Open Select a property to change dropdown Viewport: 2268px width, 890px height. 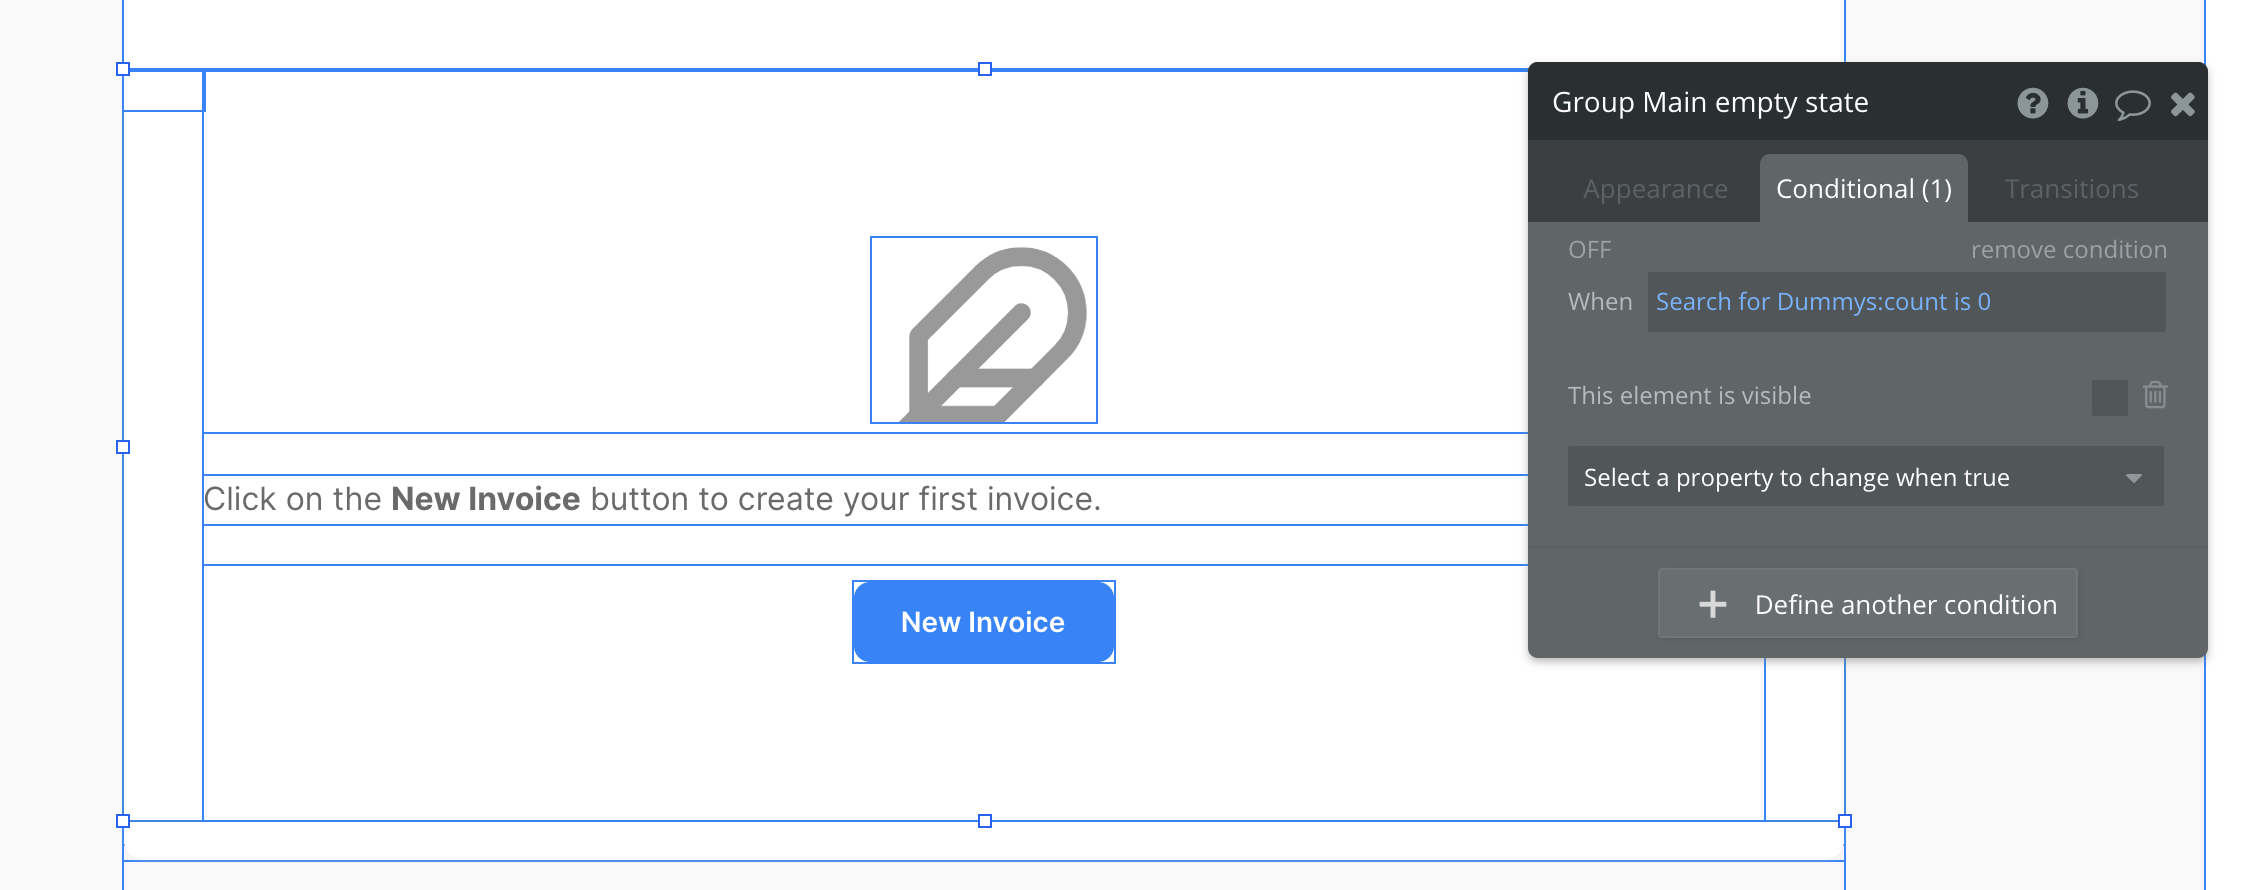coord(1865,477)
